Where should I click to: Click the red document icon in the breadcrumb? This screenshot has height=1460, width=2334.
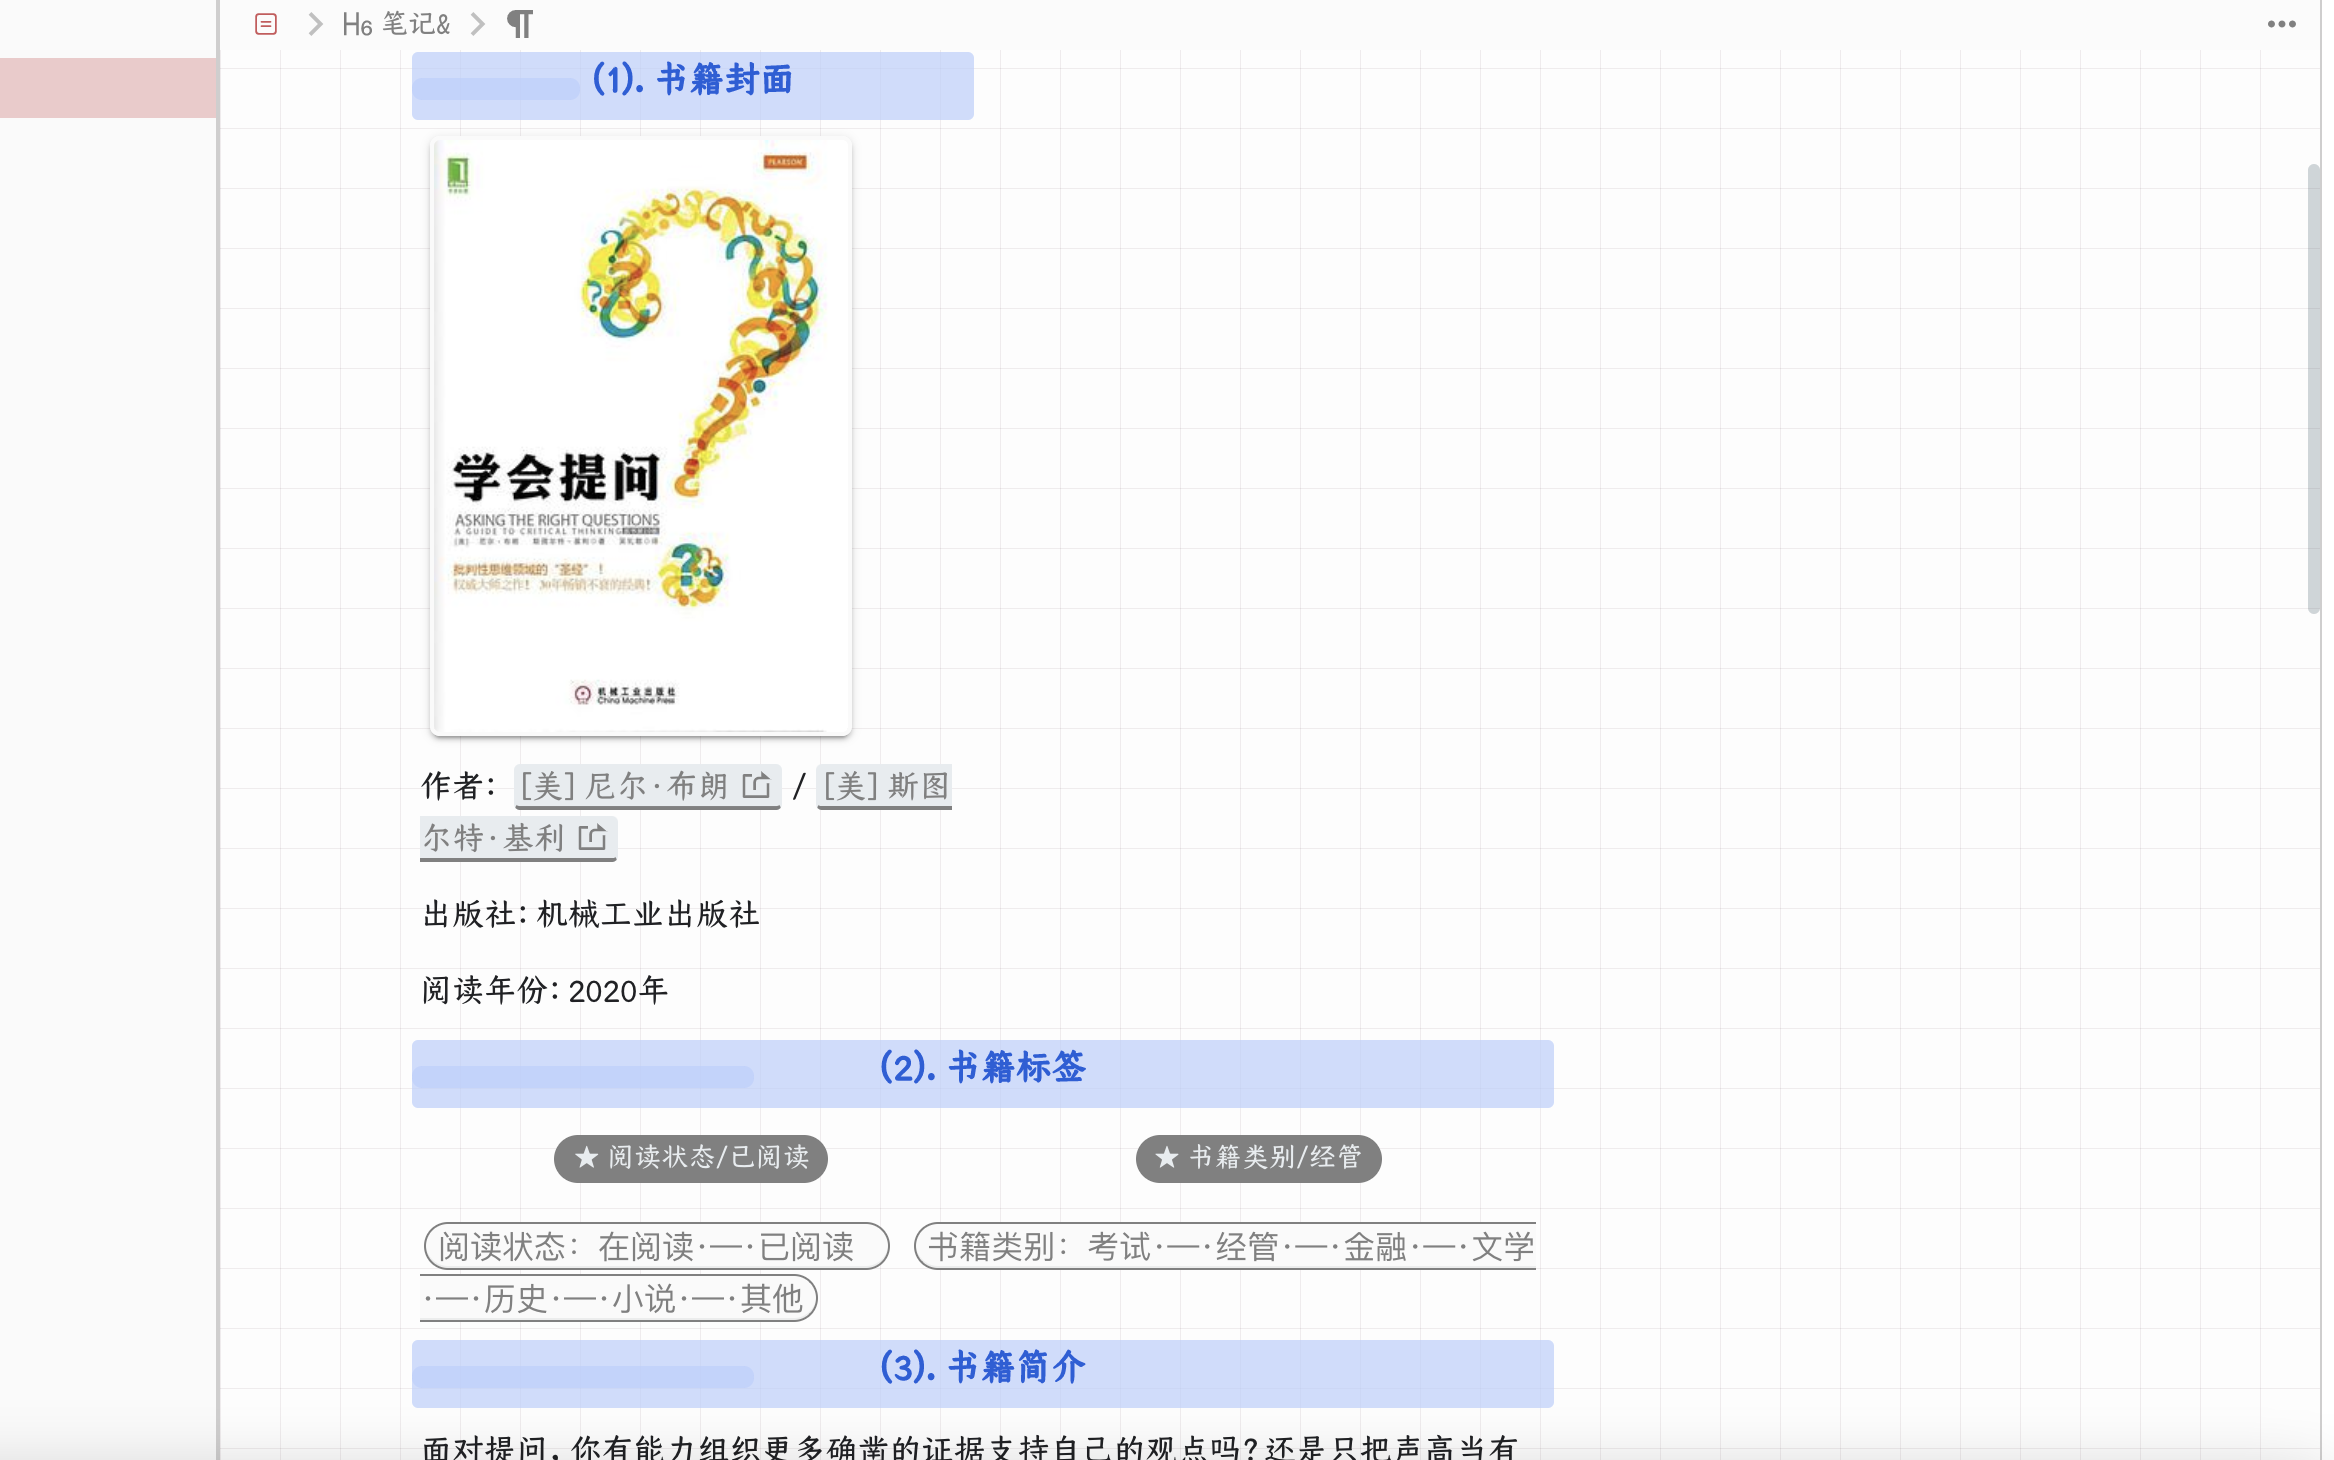pyautogui.click(x=265, y=23)
